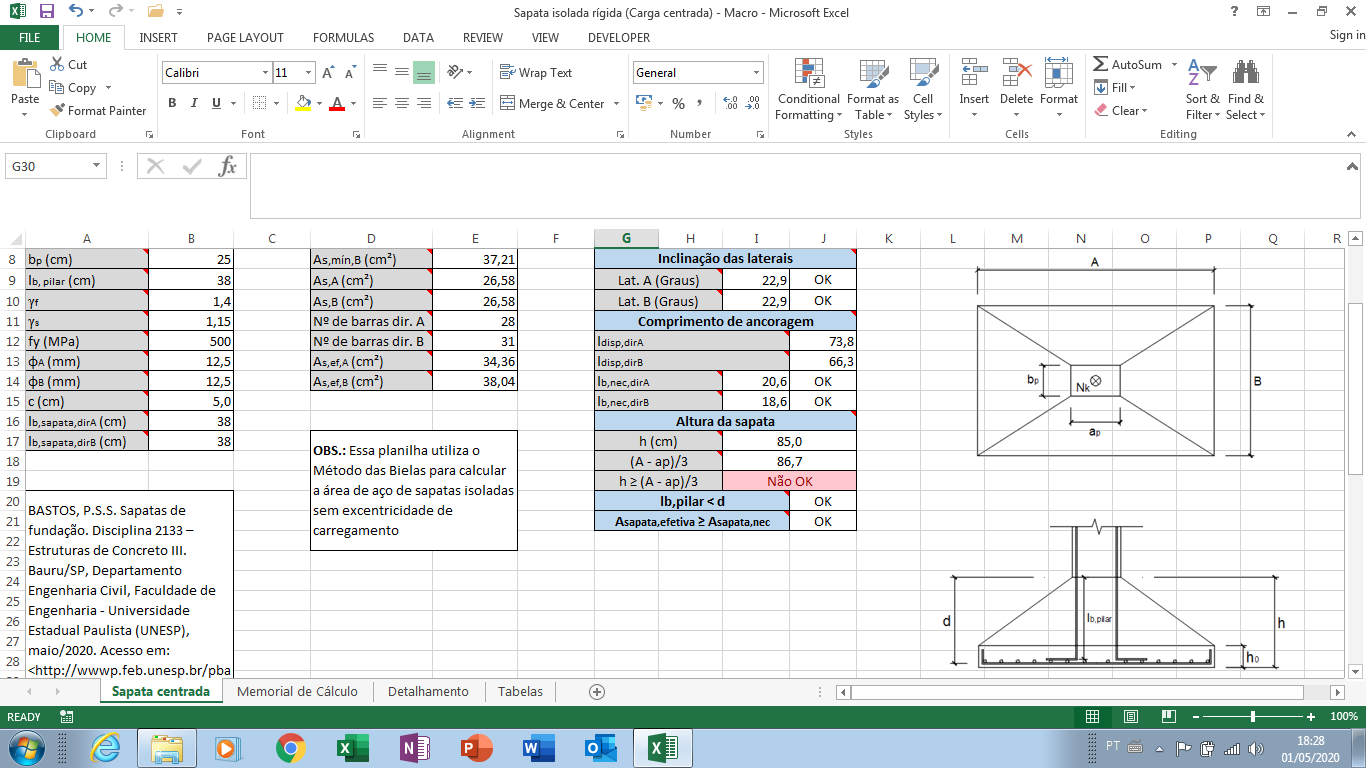
Task: Expand Merge & Center dropdown arrow
Action: pos(616,104)
